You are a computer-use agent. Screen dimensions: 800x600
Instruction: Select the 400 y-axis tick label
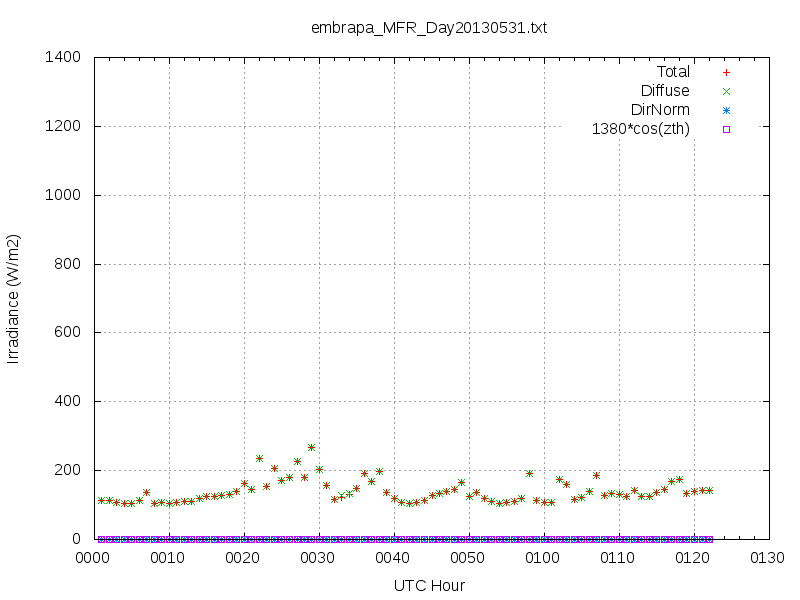click(x=67, y=401)
